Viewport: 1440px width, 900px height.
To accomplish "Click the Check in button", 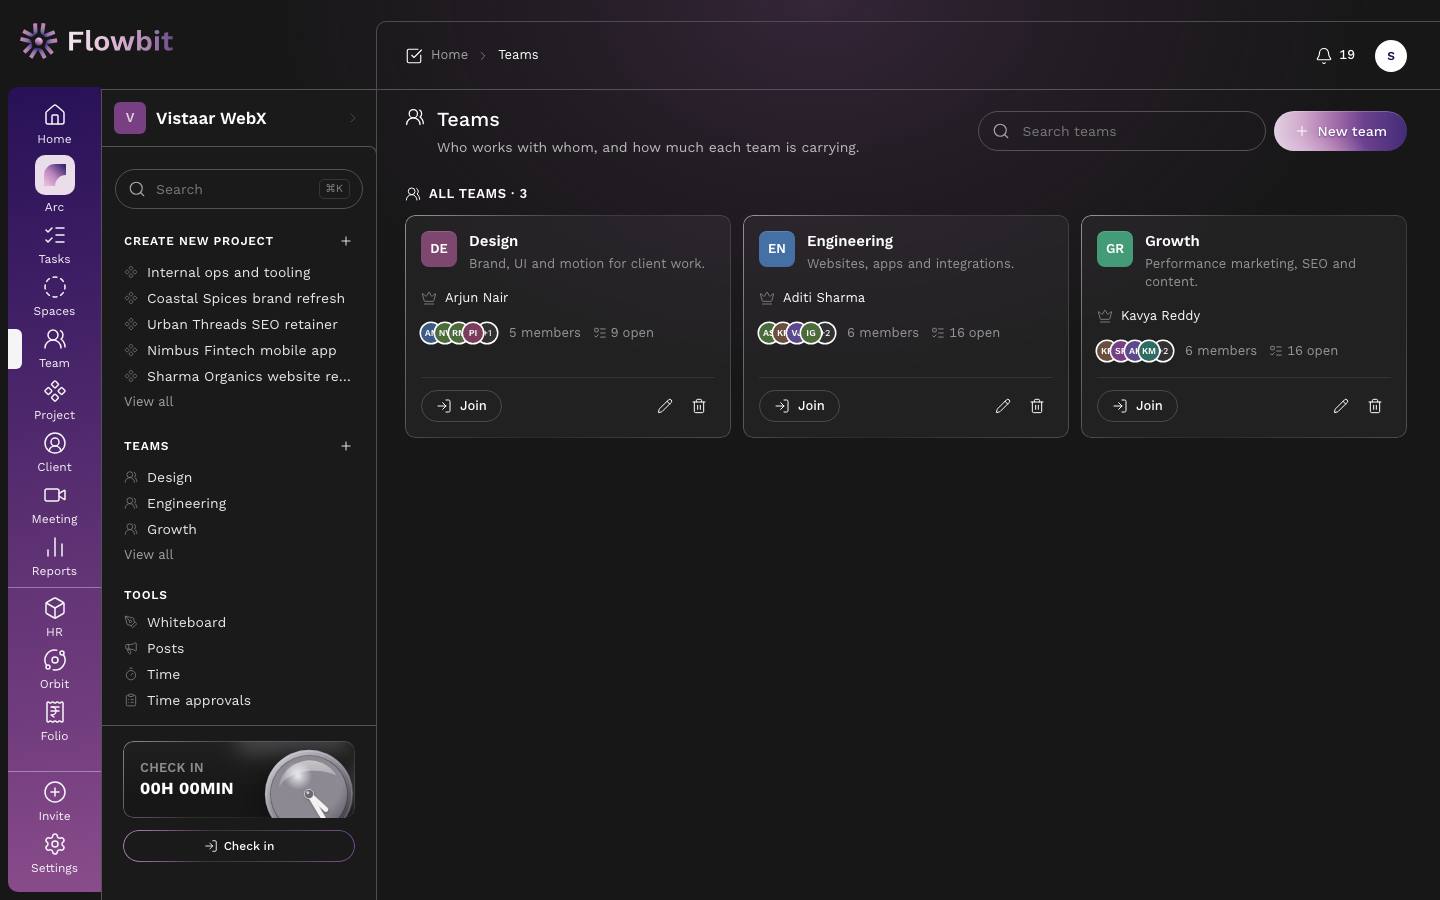I will coord(239,846).
